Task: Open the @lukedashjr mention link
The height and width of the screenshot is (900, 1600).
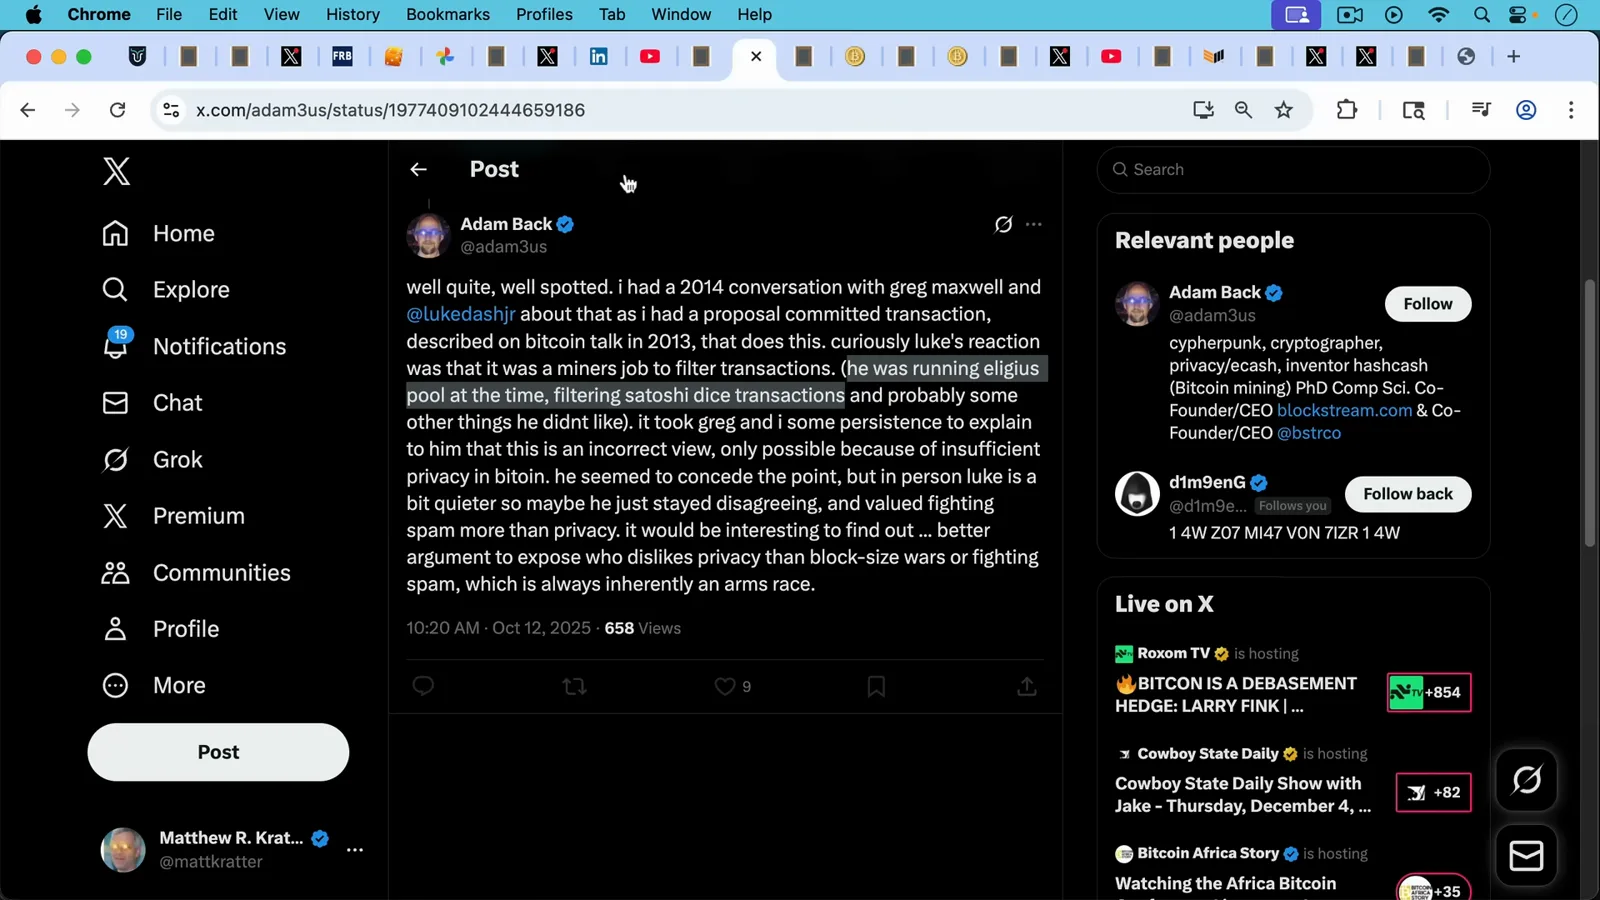Action: click(x=461, y=314)
